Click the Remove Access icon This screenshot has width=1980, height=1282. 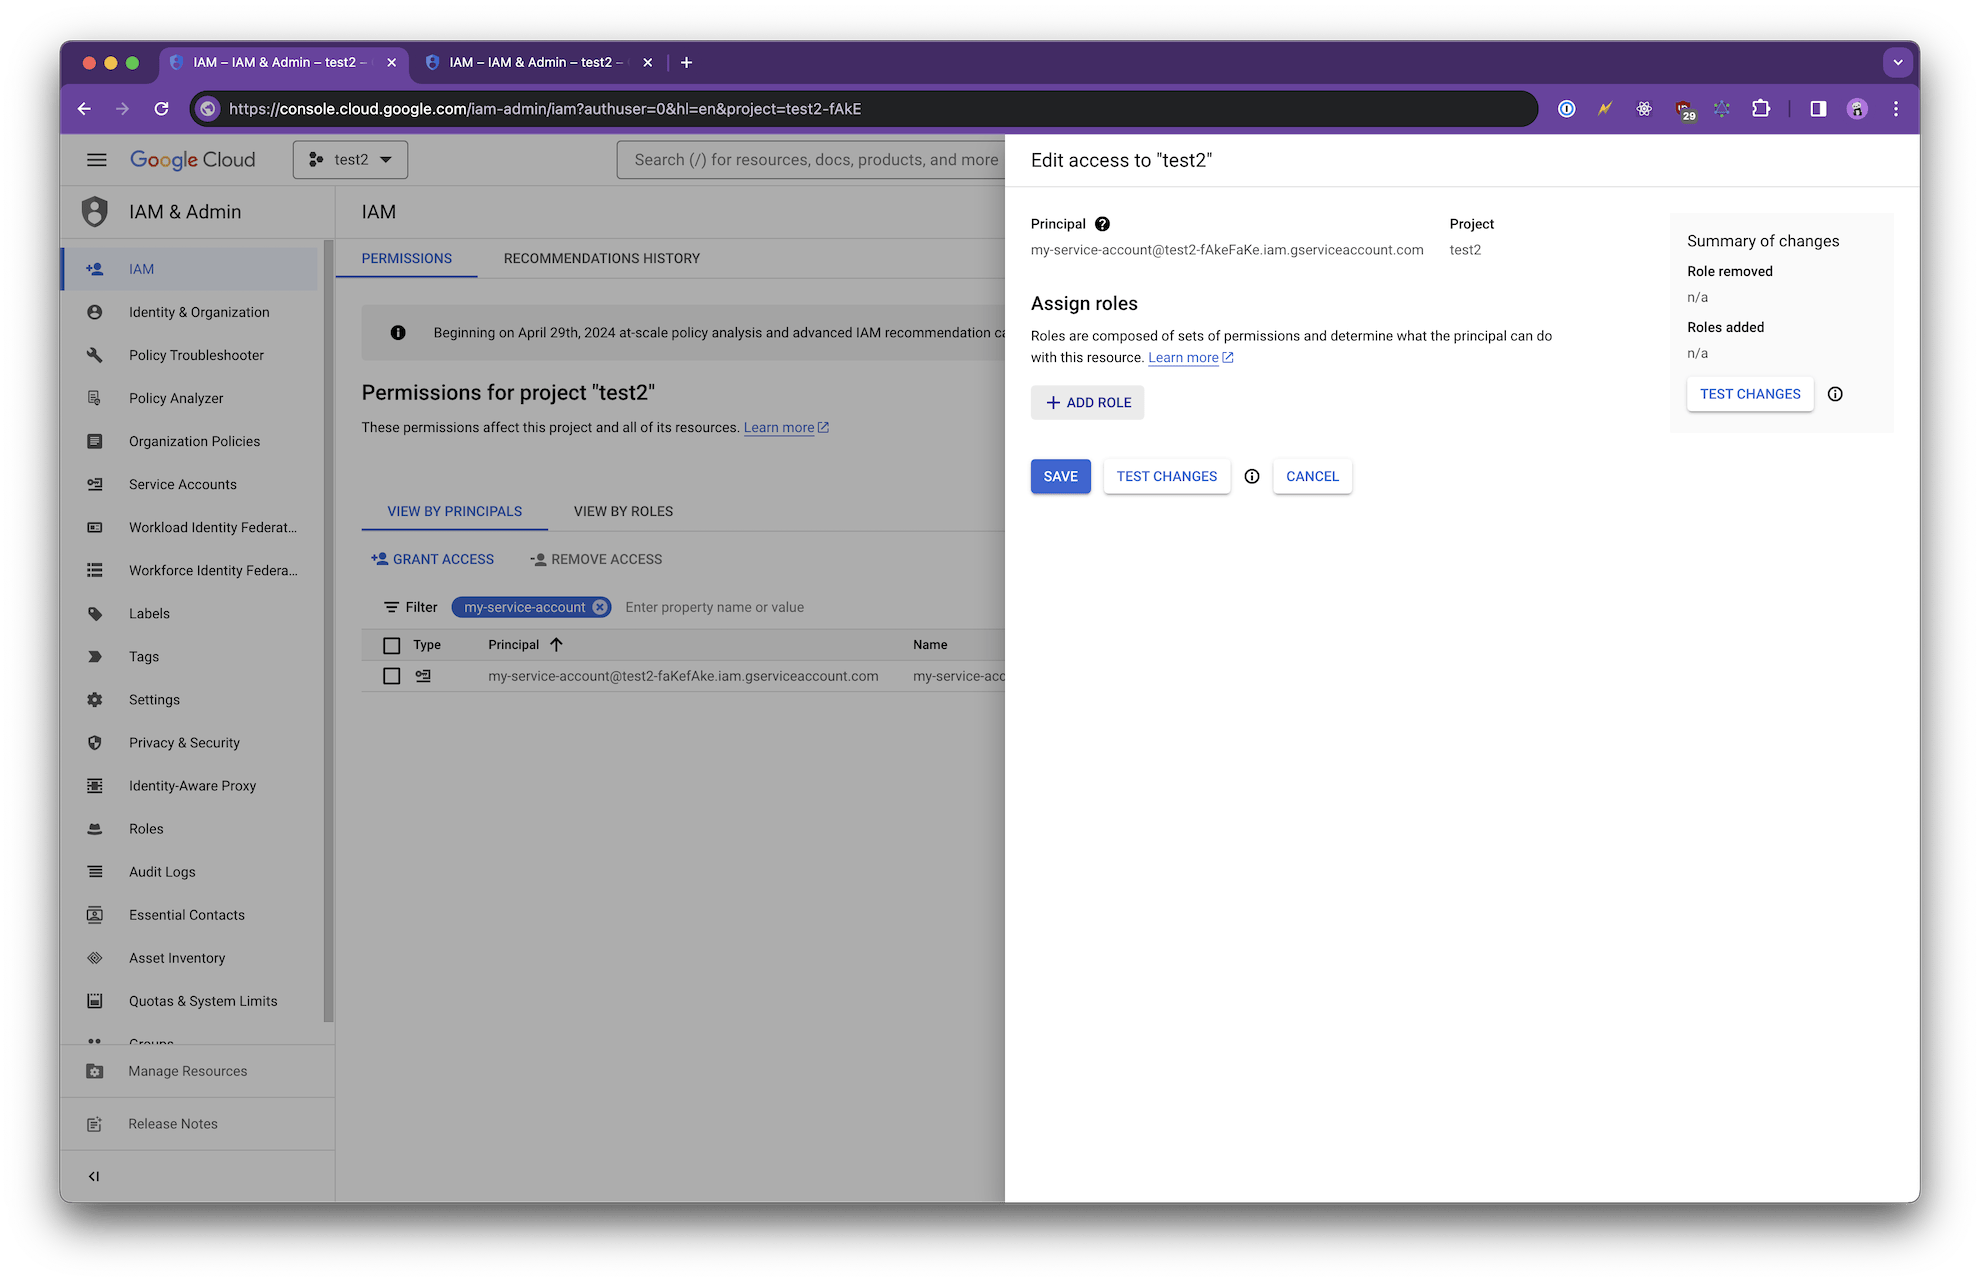(537, 559)
